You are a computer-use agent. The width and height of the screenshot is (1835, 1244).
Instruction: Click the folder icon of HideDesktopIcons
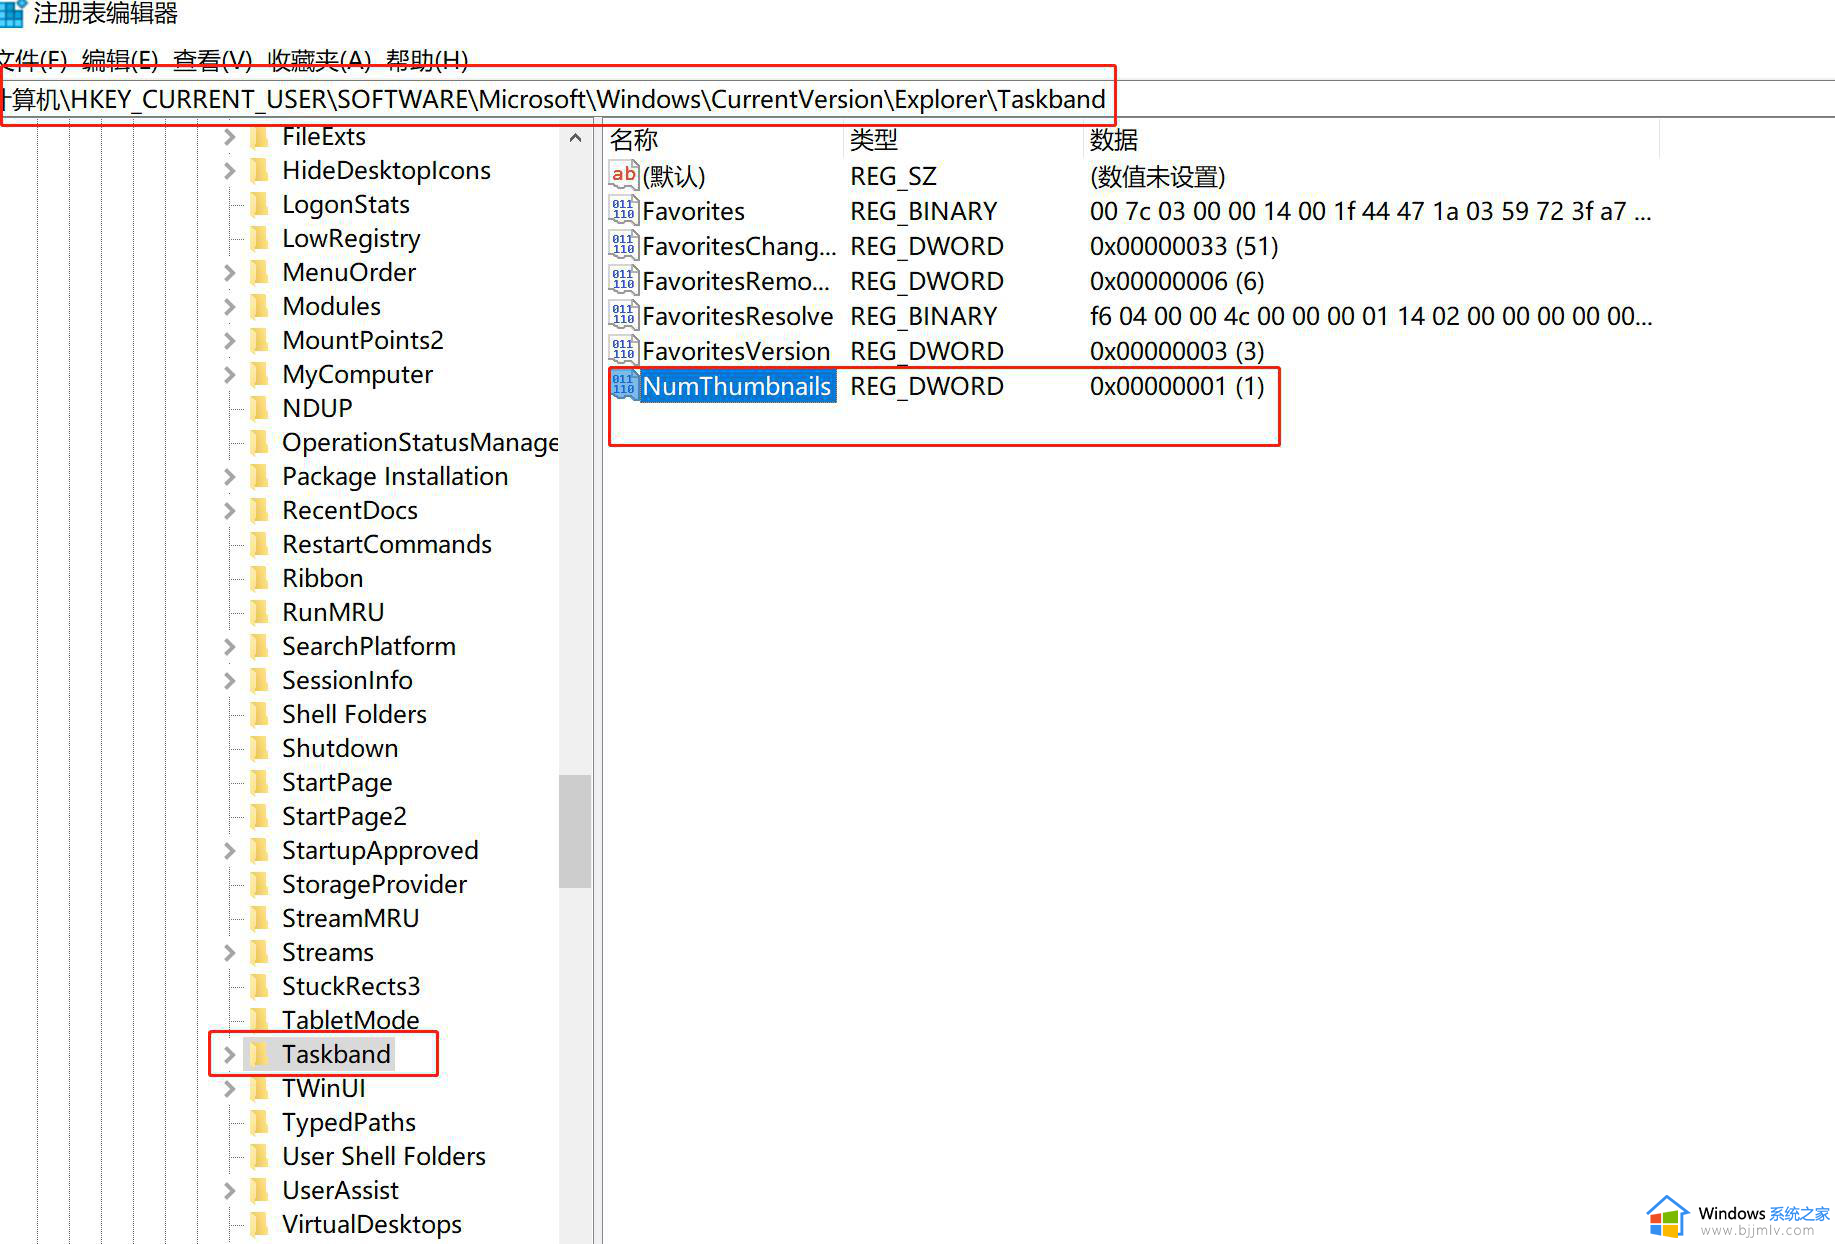click(x=259, y=171)
